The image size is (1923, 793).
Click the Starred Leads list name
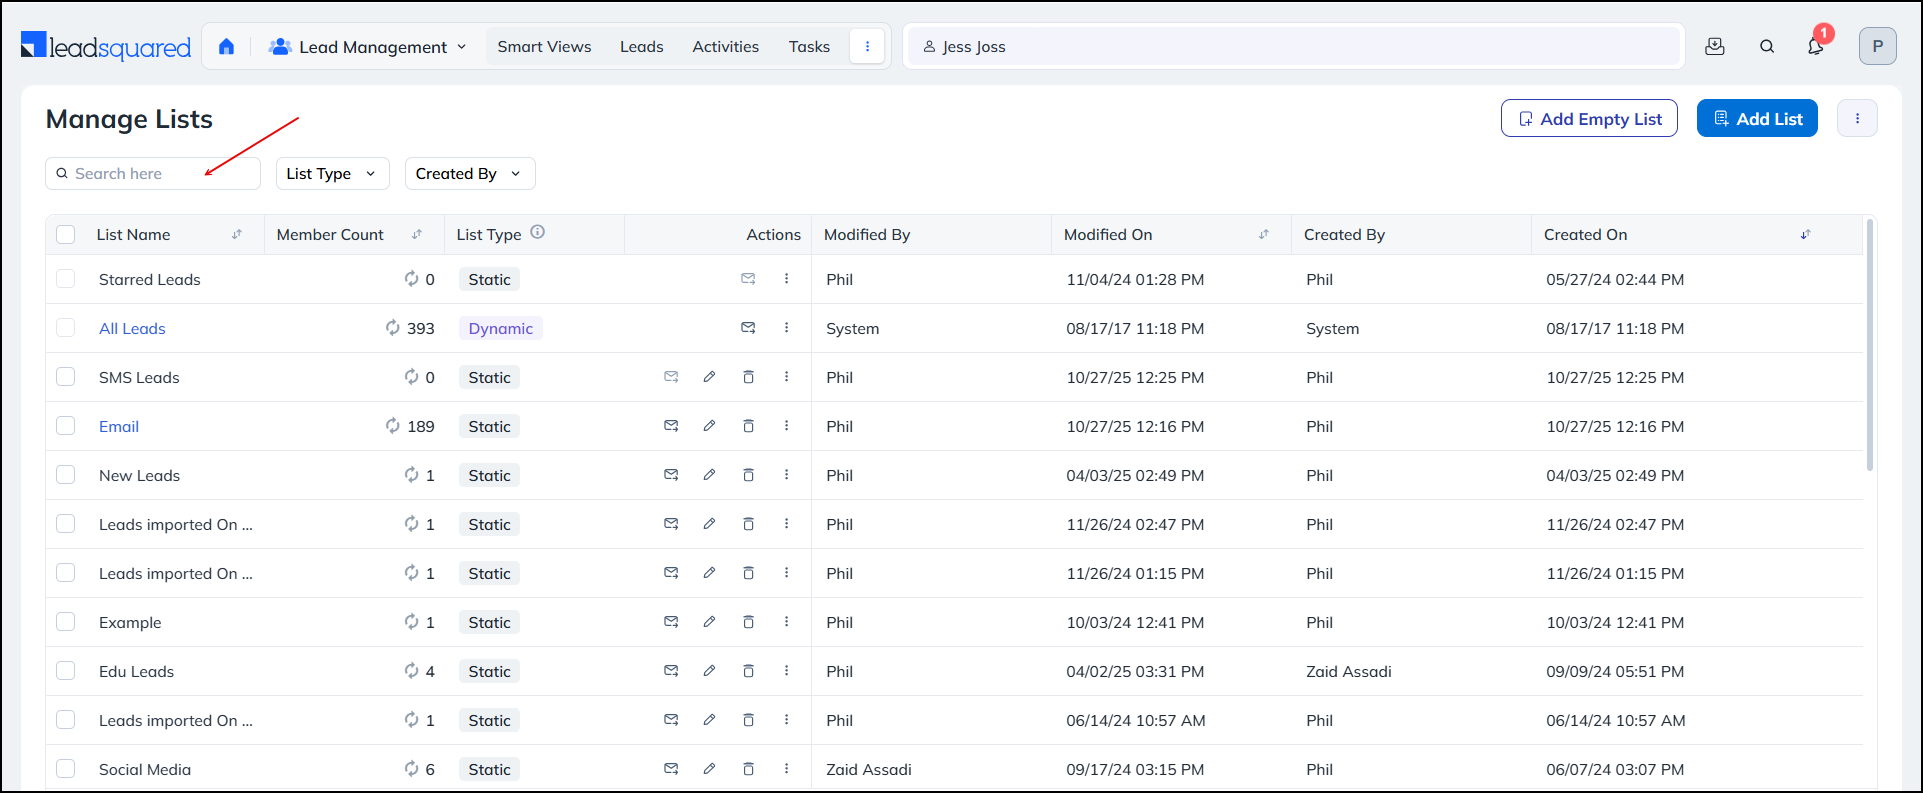pyautogui.click(x=149, y=279)
